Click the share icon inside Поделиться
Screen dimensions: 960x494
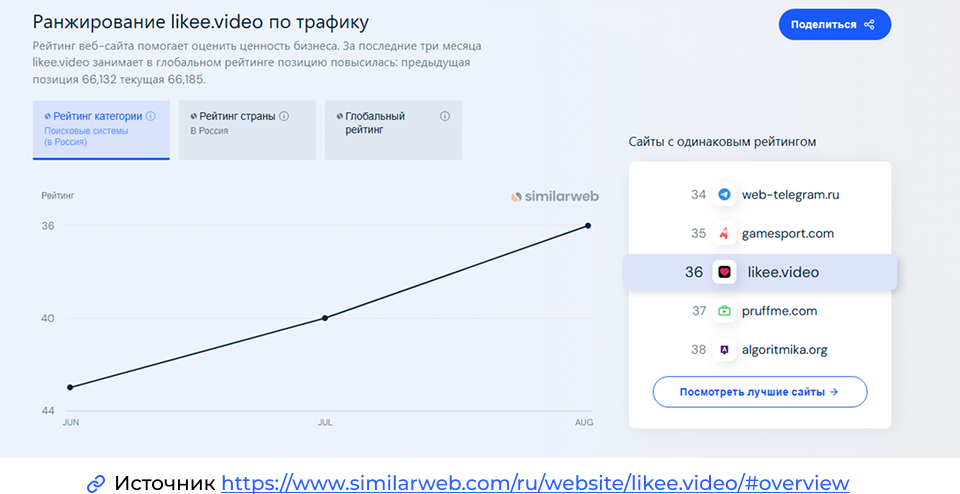point(869,25)
